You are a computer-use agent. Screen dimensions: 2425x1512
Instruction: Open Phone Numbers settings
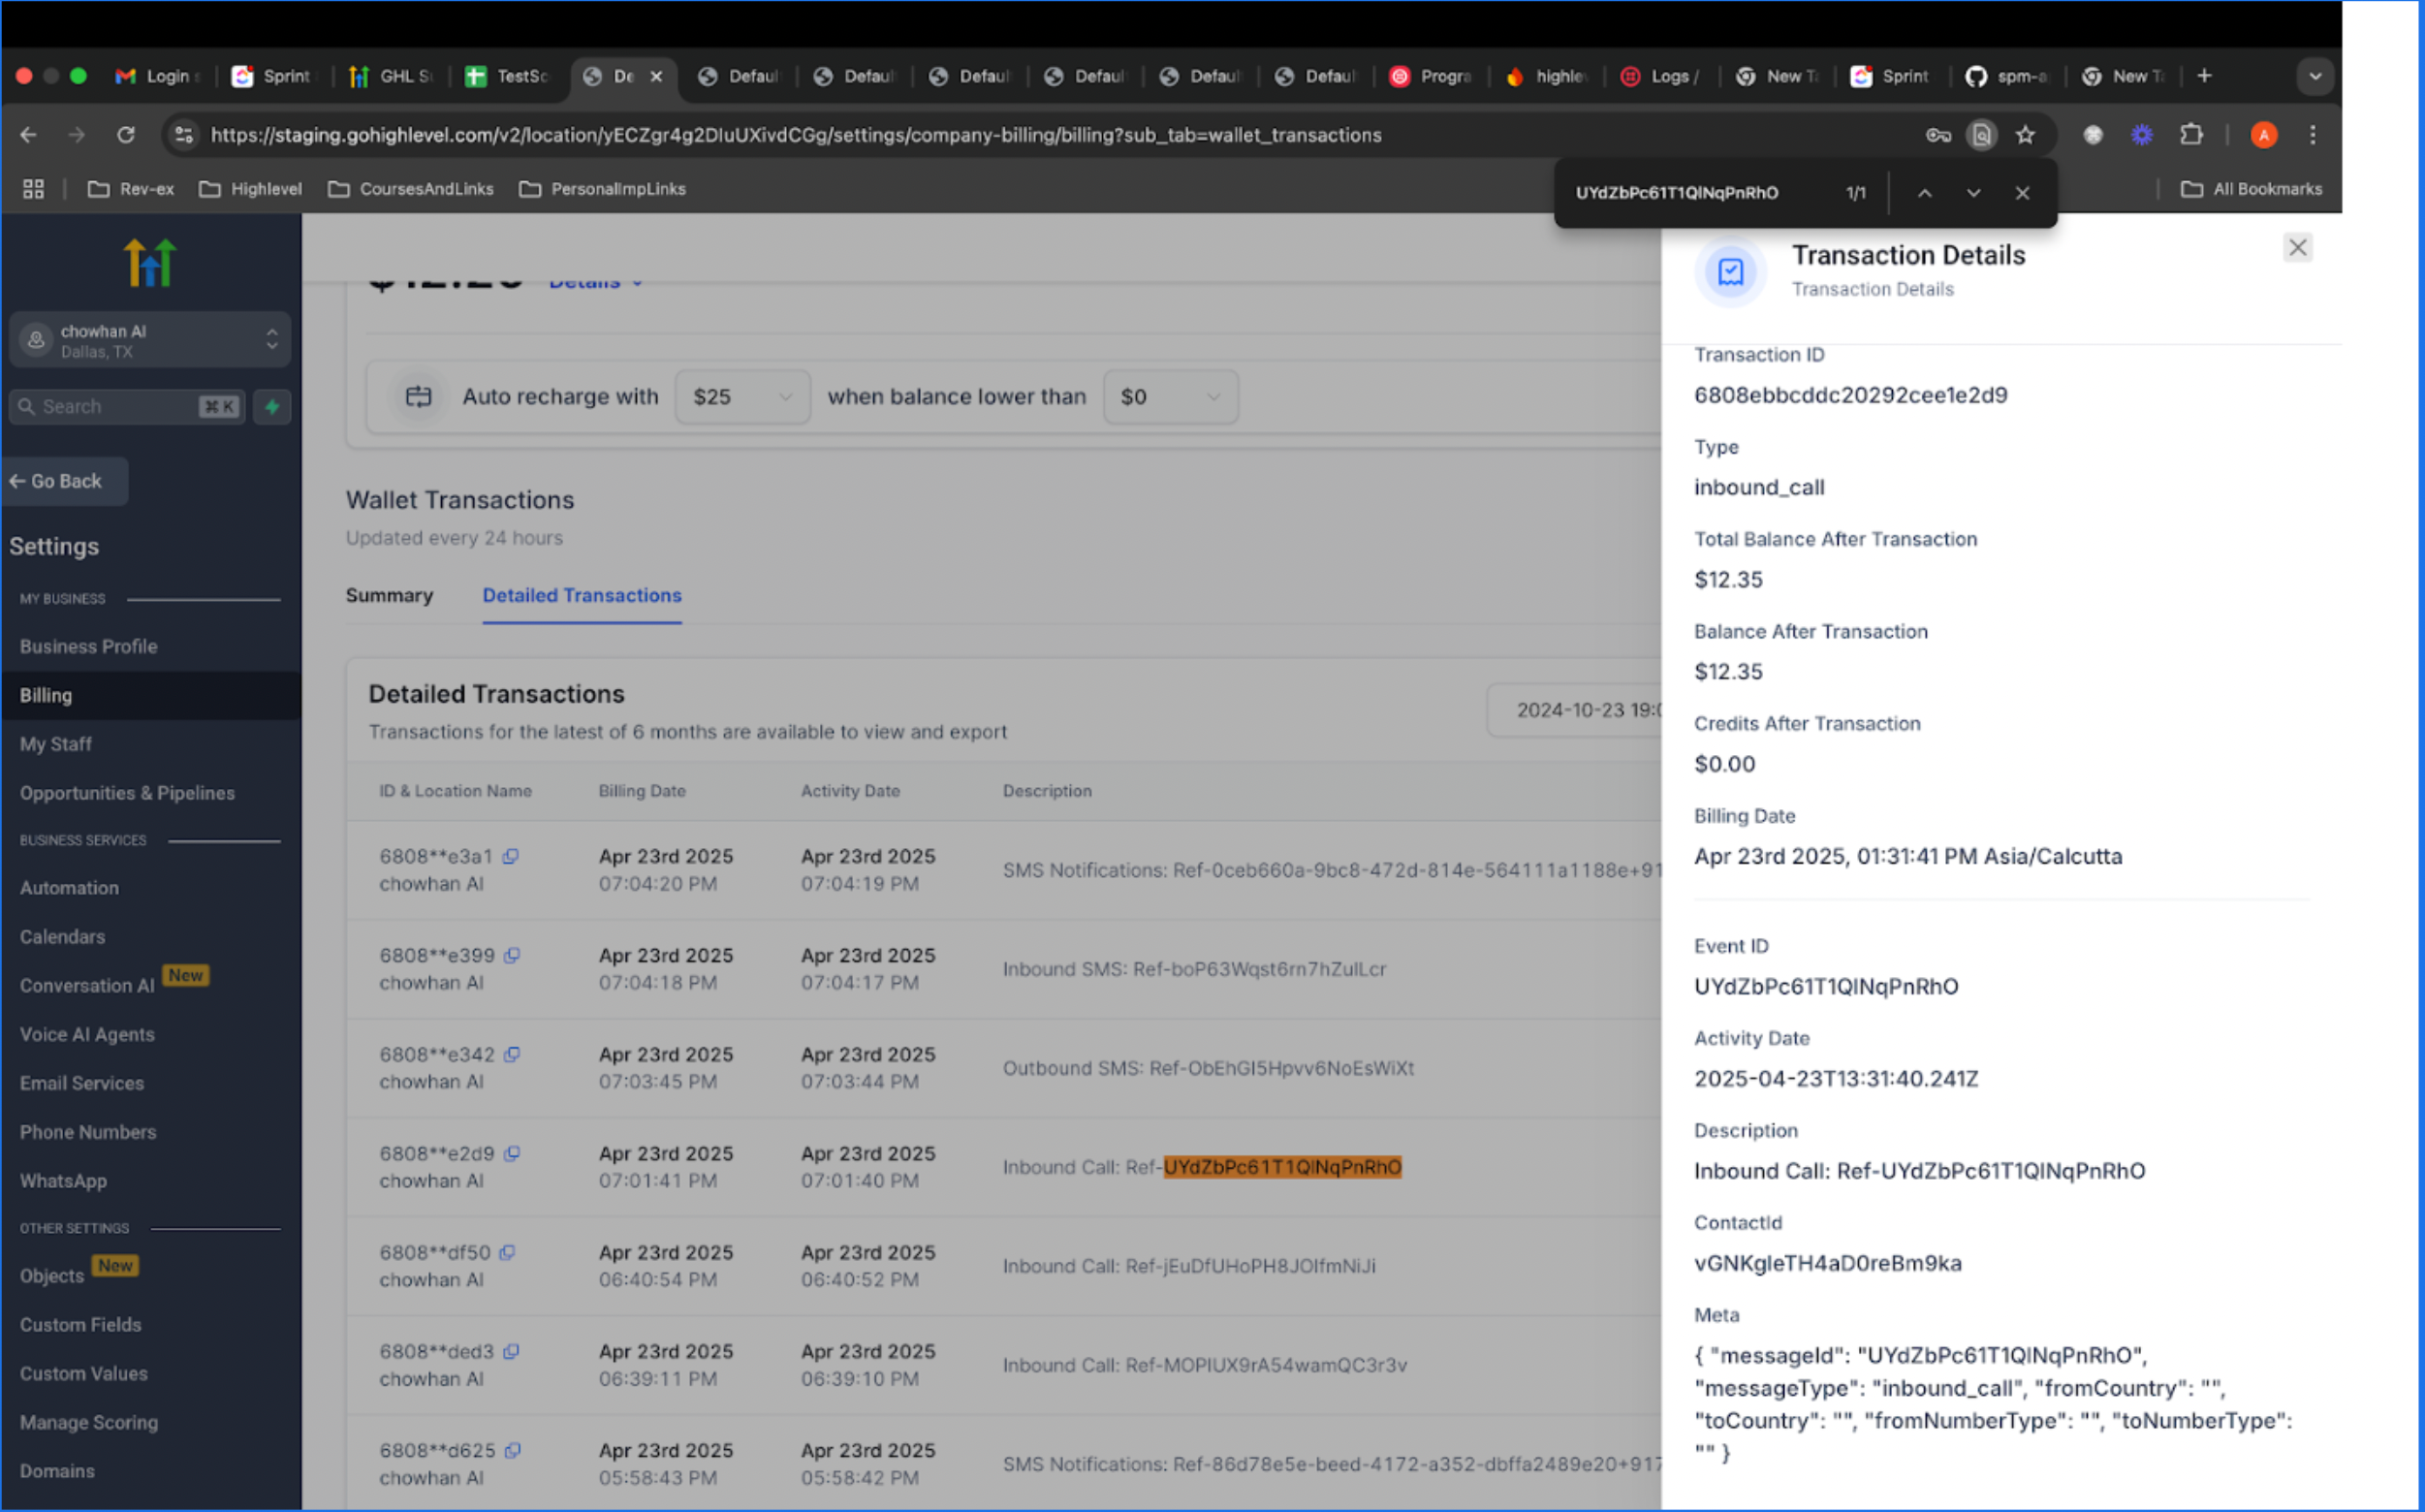[x=88, y=1132]
